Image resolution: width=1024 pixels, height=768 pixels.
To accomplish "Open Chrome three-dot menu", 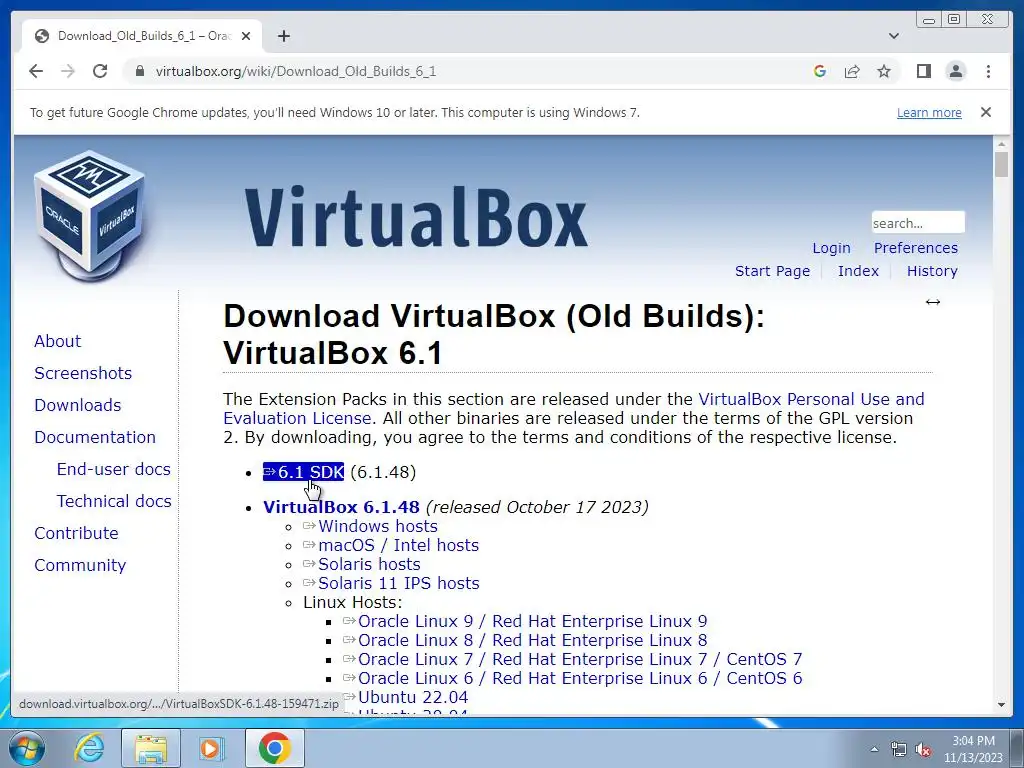I will click(988, 71).
